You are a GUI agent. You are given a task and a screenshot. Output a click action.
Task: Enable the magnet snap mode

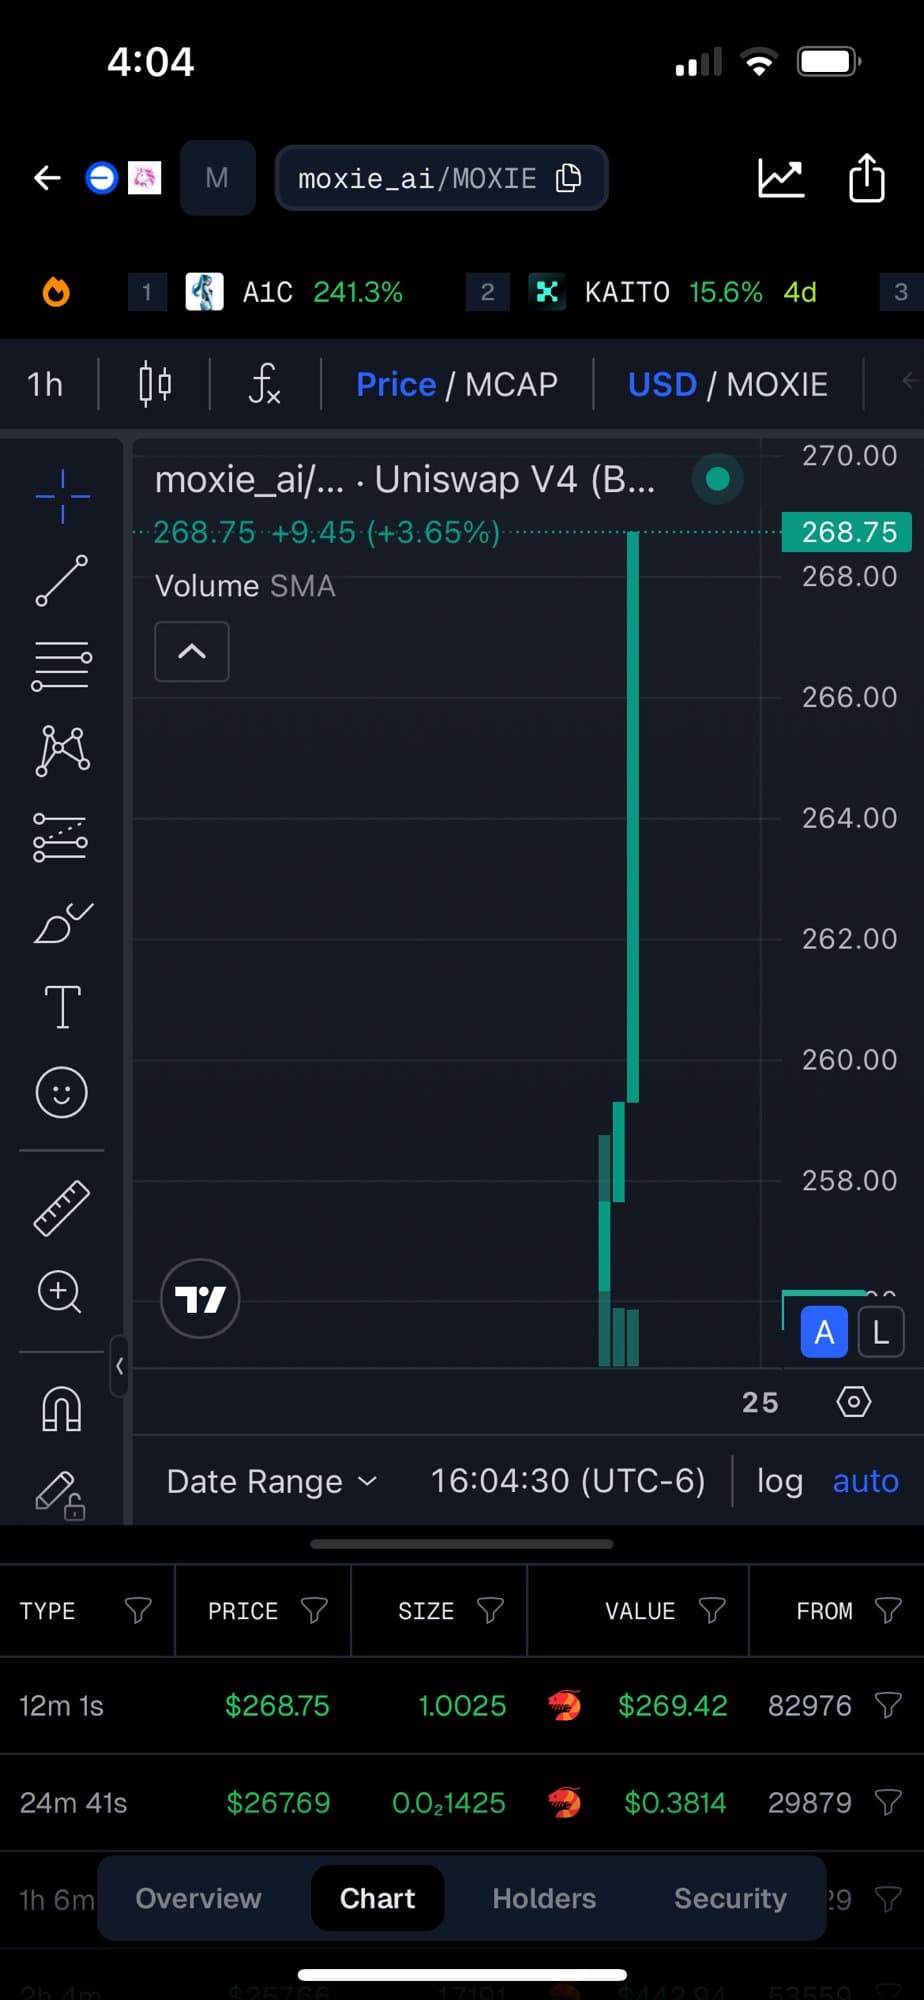(x=62, y=1410)
